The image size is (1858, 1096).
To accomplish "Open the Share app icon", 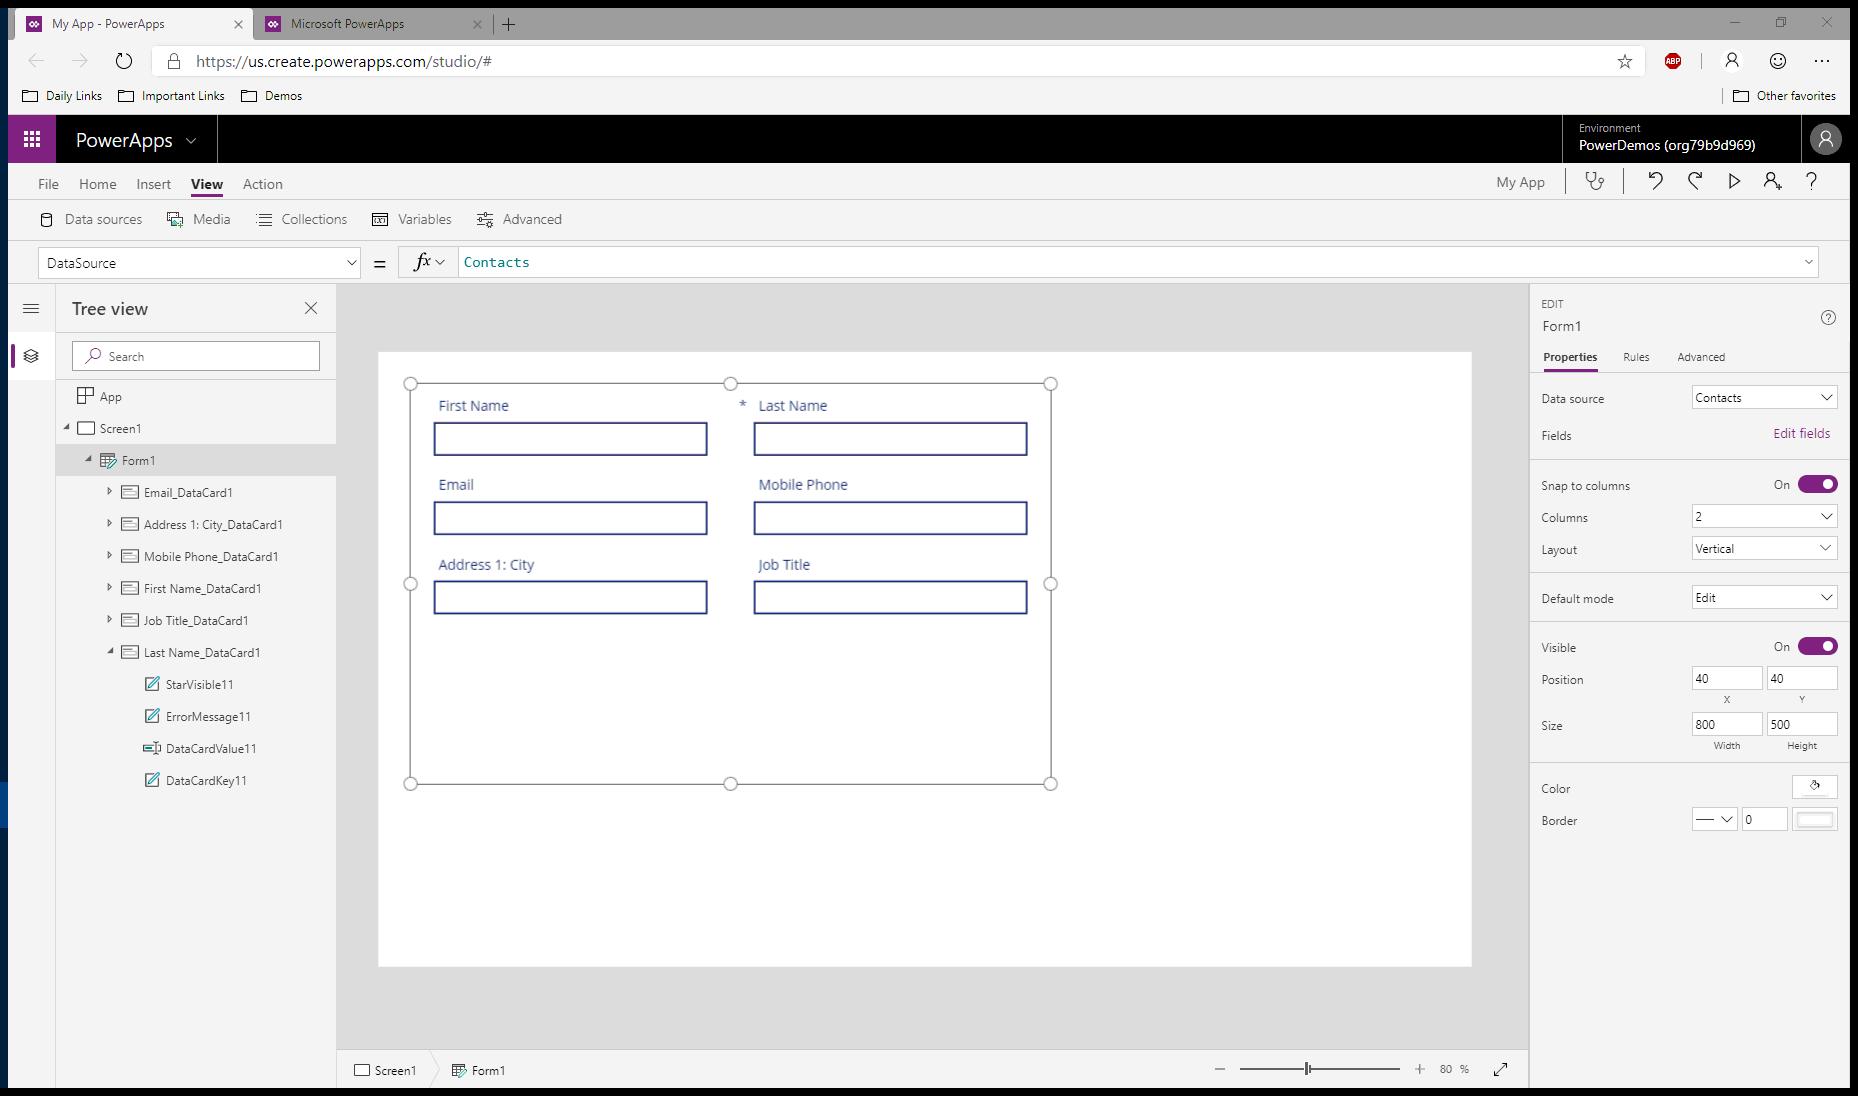I will pyautogui.click(x=1772, y=181).
